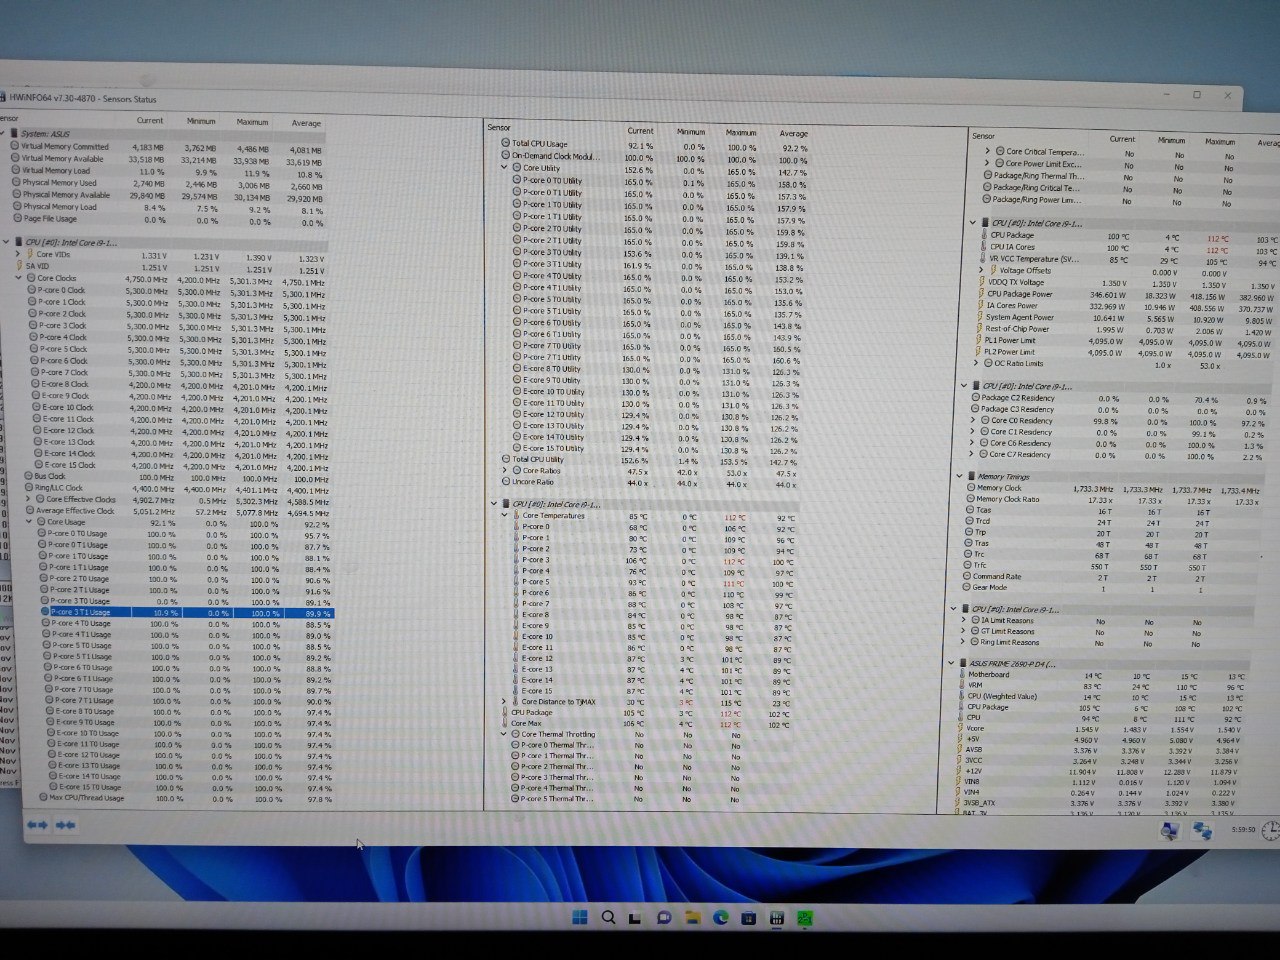Click the clock icon beside the 5:59:50 timer
Screen dimensions: 1280x960
tap(1270, 831)
